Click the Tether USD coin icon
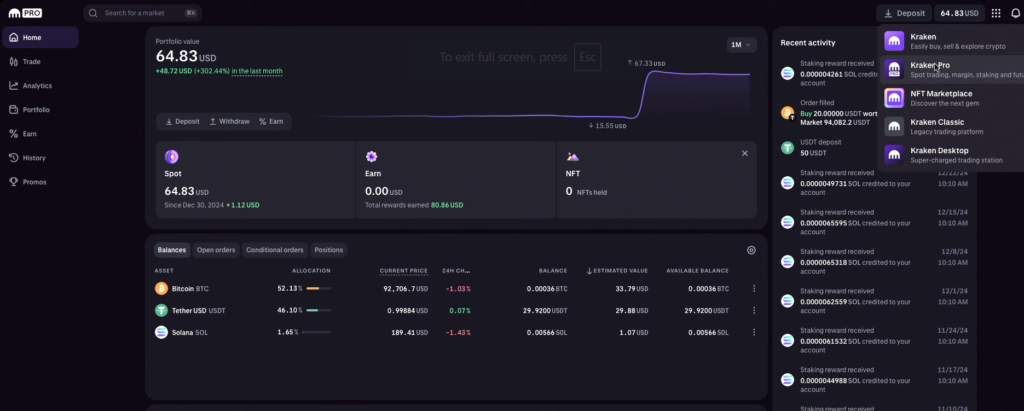 point(161,310)
